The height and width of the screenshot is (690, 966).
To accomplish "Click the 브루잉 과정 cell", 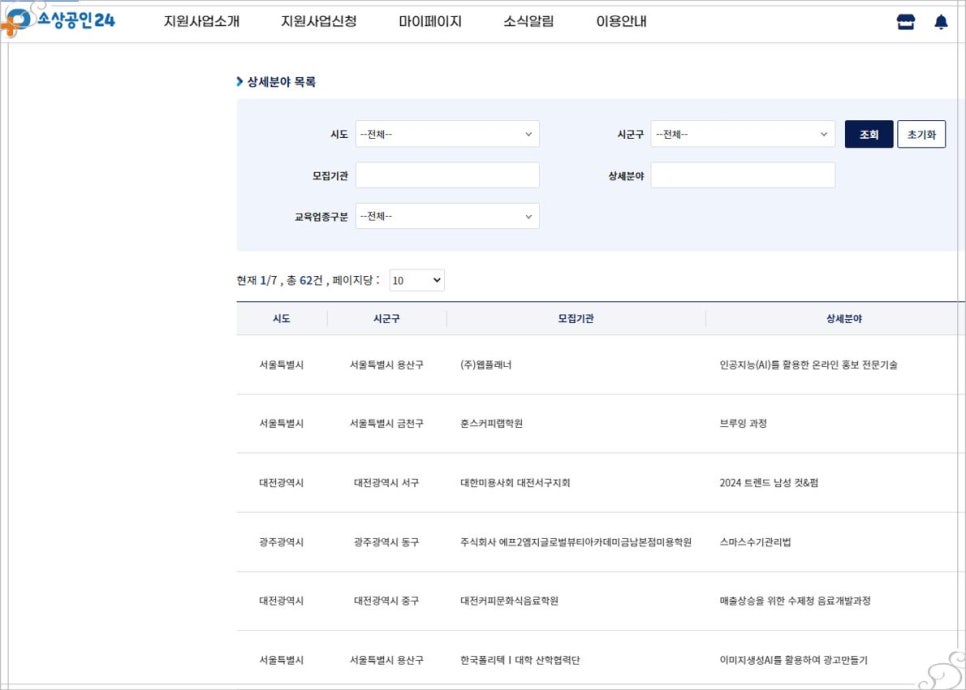I will [743, 423].
